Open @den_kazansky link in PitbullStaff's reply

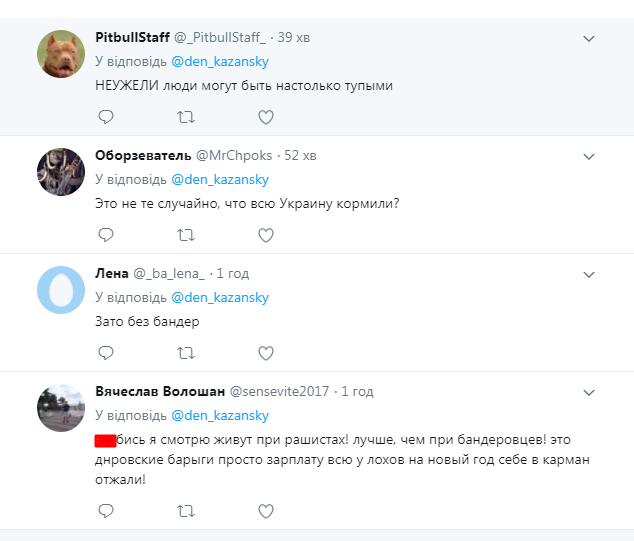pos(220,61)
